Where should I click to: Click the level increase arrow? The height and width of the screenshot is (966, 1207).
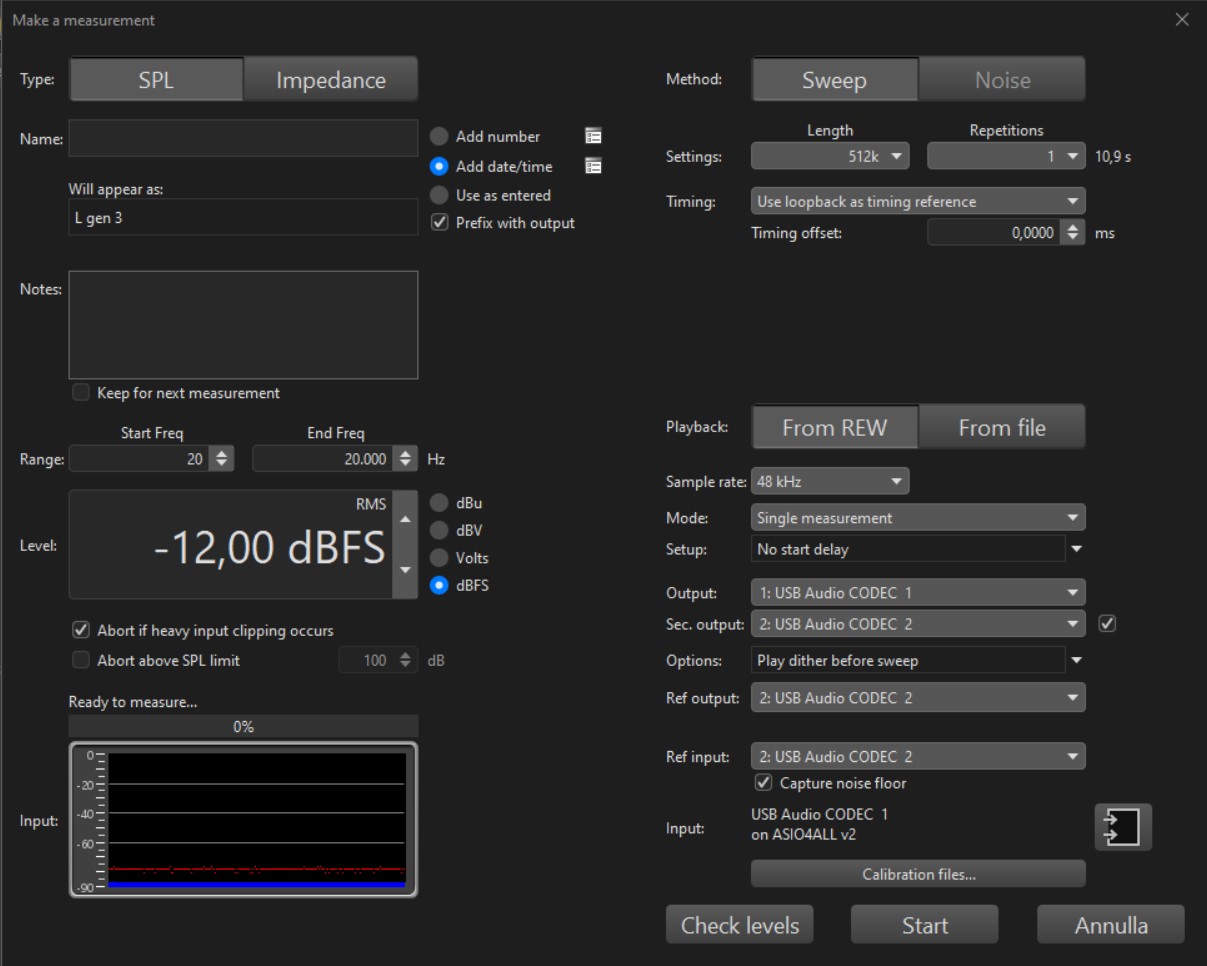pyautogui.click(x=405, y=518)
